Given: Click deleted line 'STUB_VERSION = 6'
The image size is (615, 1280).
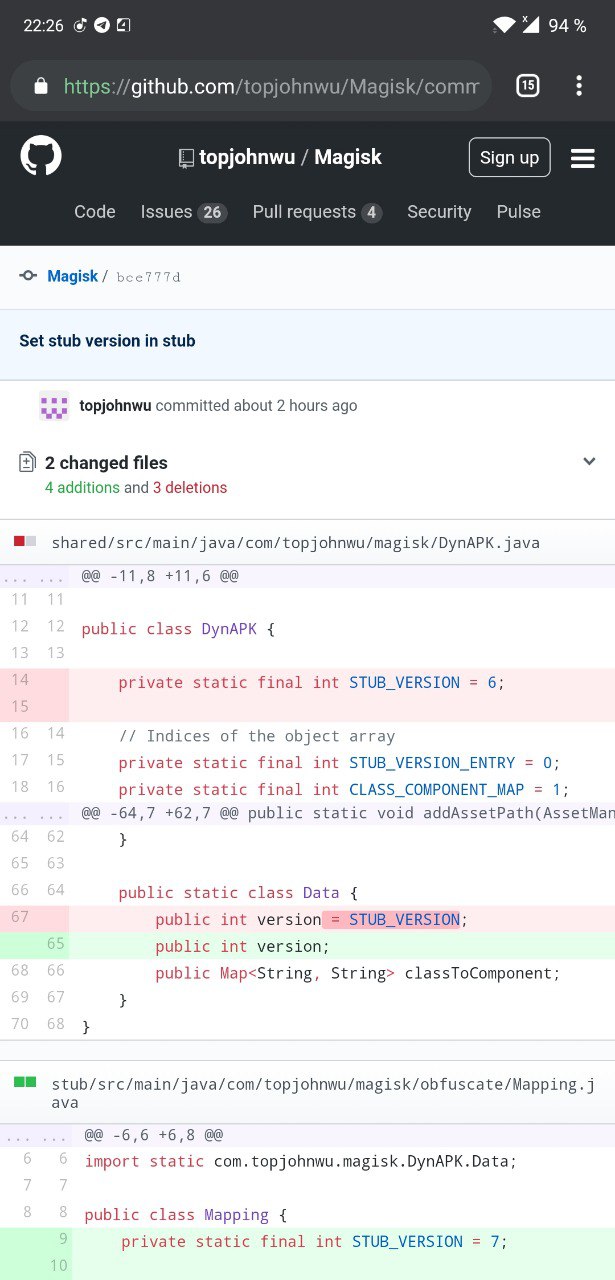Looking at the screenshot, I should [x=312, y=683].
